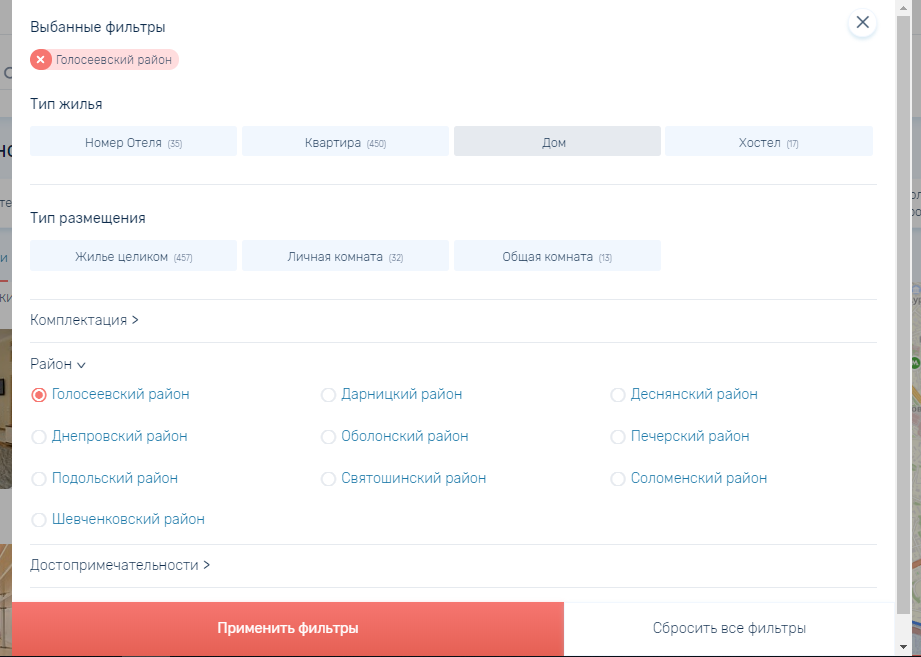Click Применить фильтры button
Image resolution: width=921 pixels, height=657 pixels.
click(x=288, y=628)
